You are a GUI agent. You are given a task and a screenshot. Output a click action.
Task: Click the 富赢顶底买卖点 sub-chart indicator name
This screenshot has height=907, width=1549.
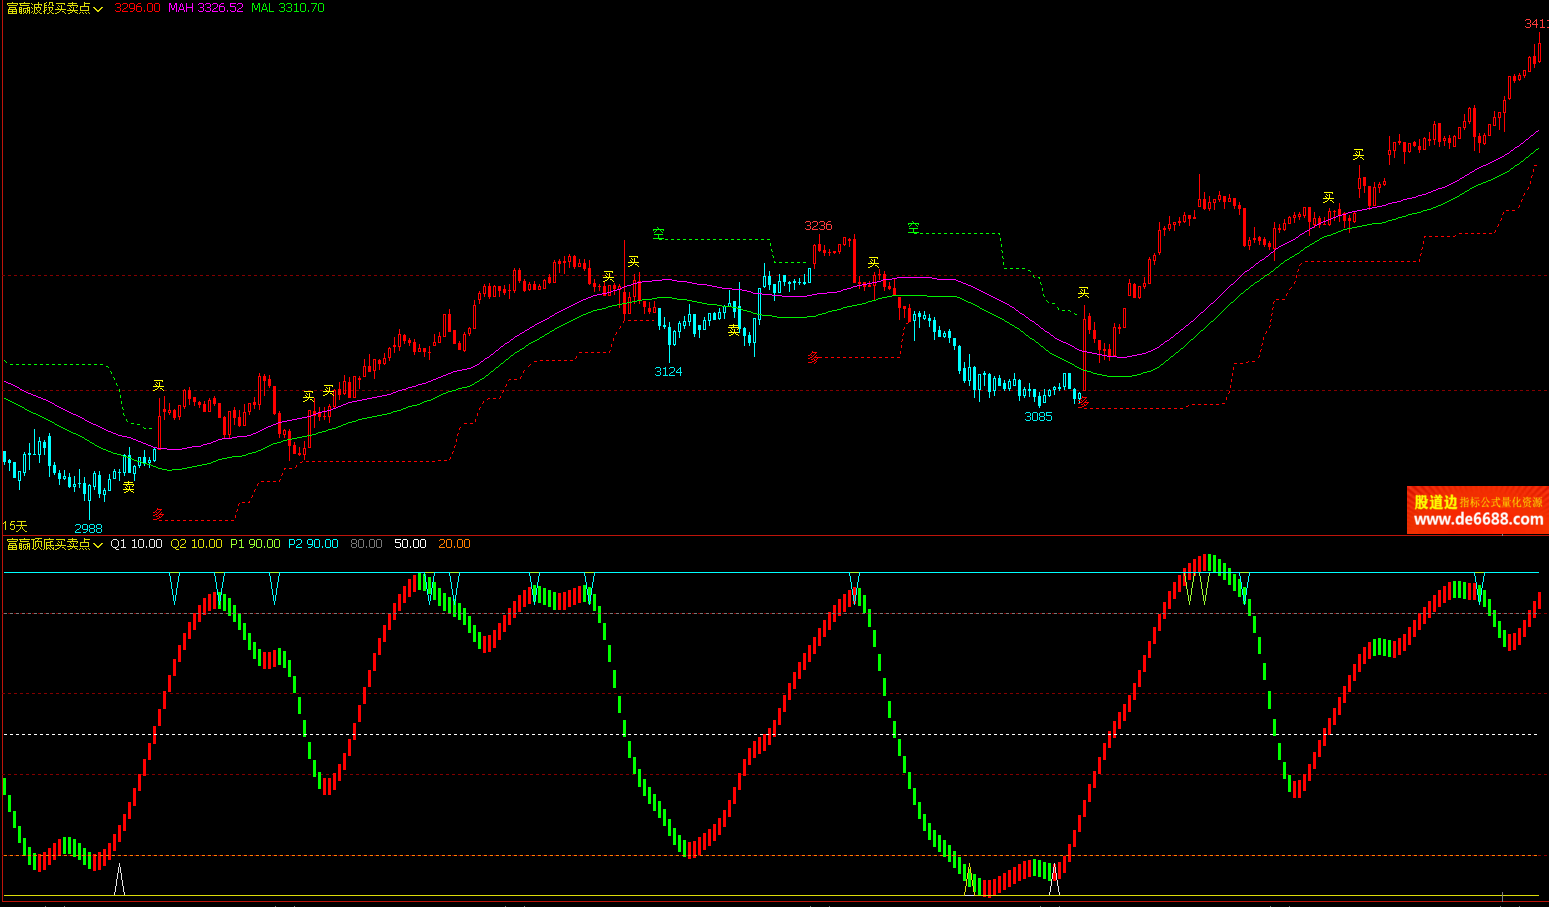coord(48,544)
